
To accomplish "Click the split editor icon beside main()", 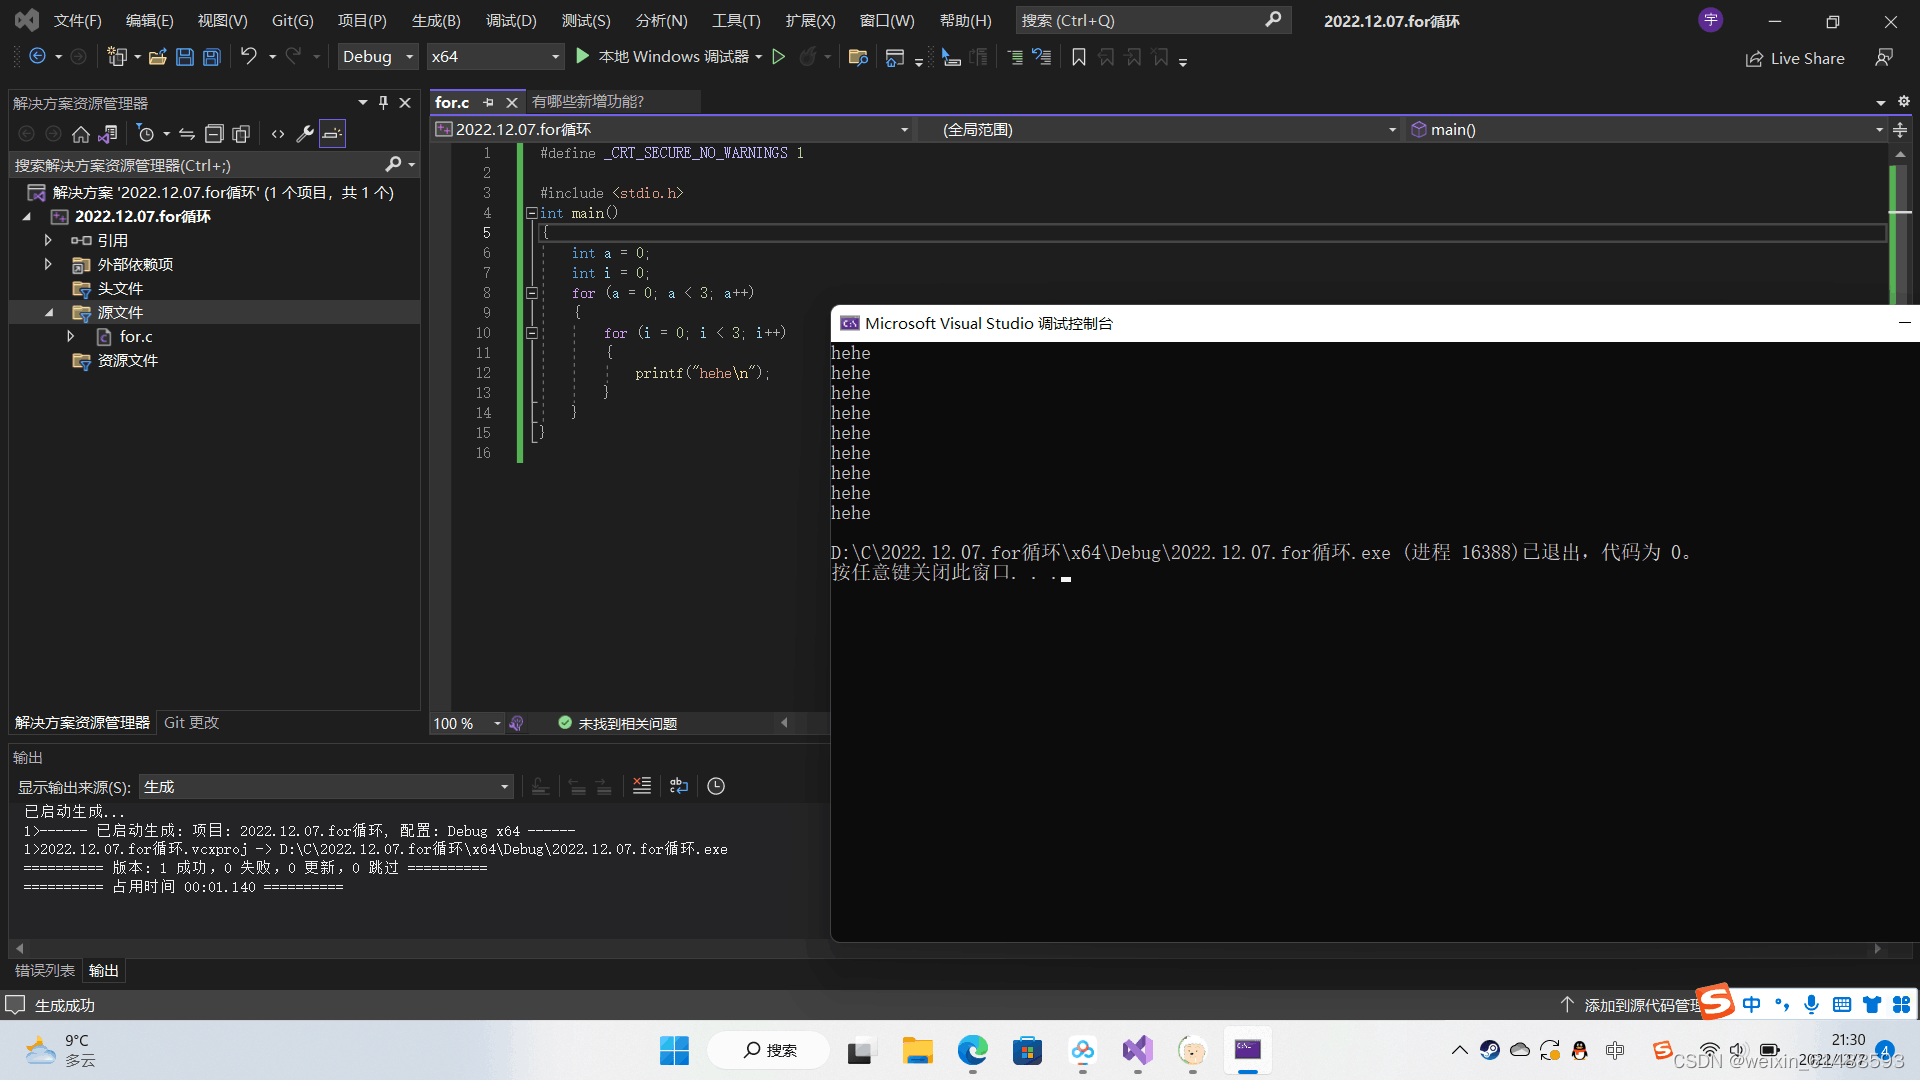I will tap(1900, 130).
